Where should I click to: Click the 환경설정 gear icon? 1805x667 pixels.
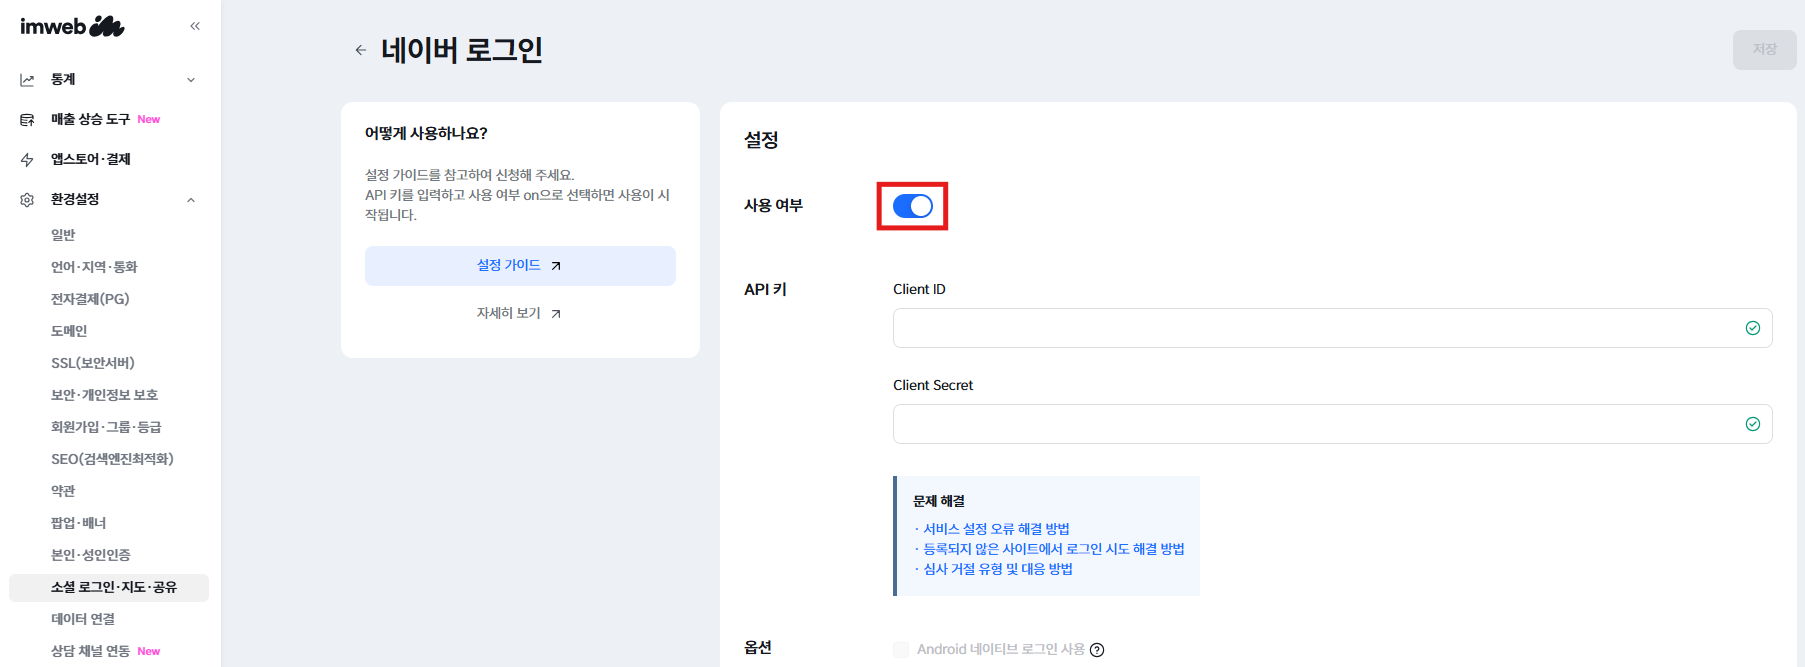[x=27, y=200]
